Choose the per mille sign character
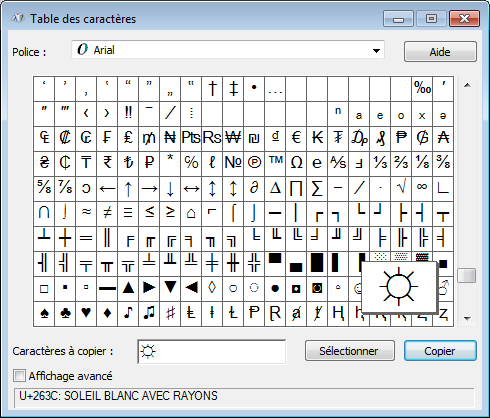490x418 pixels. point(422,89)
